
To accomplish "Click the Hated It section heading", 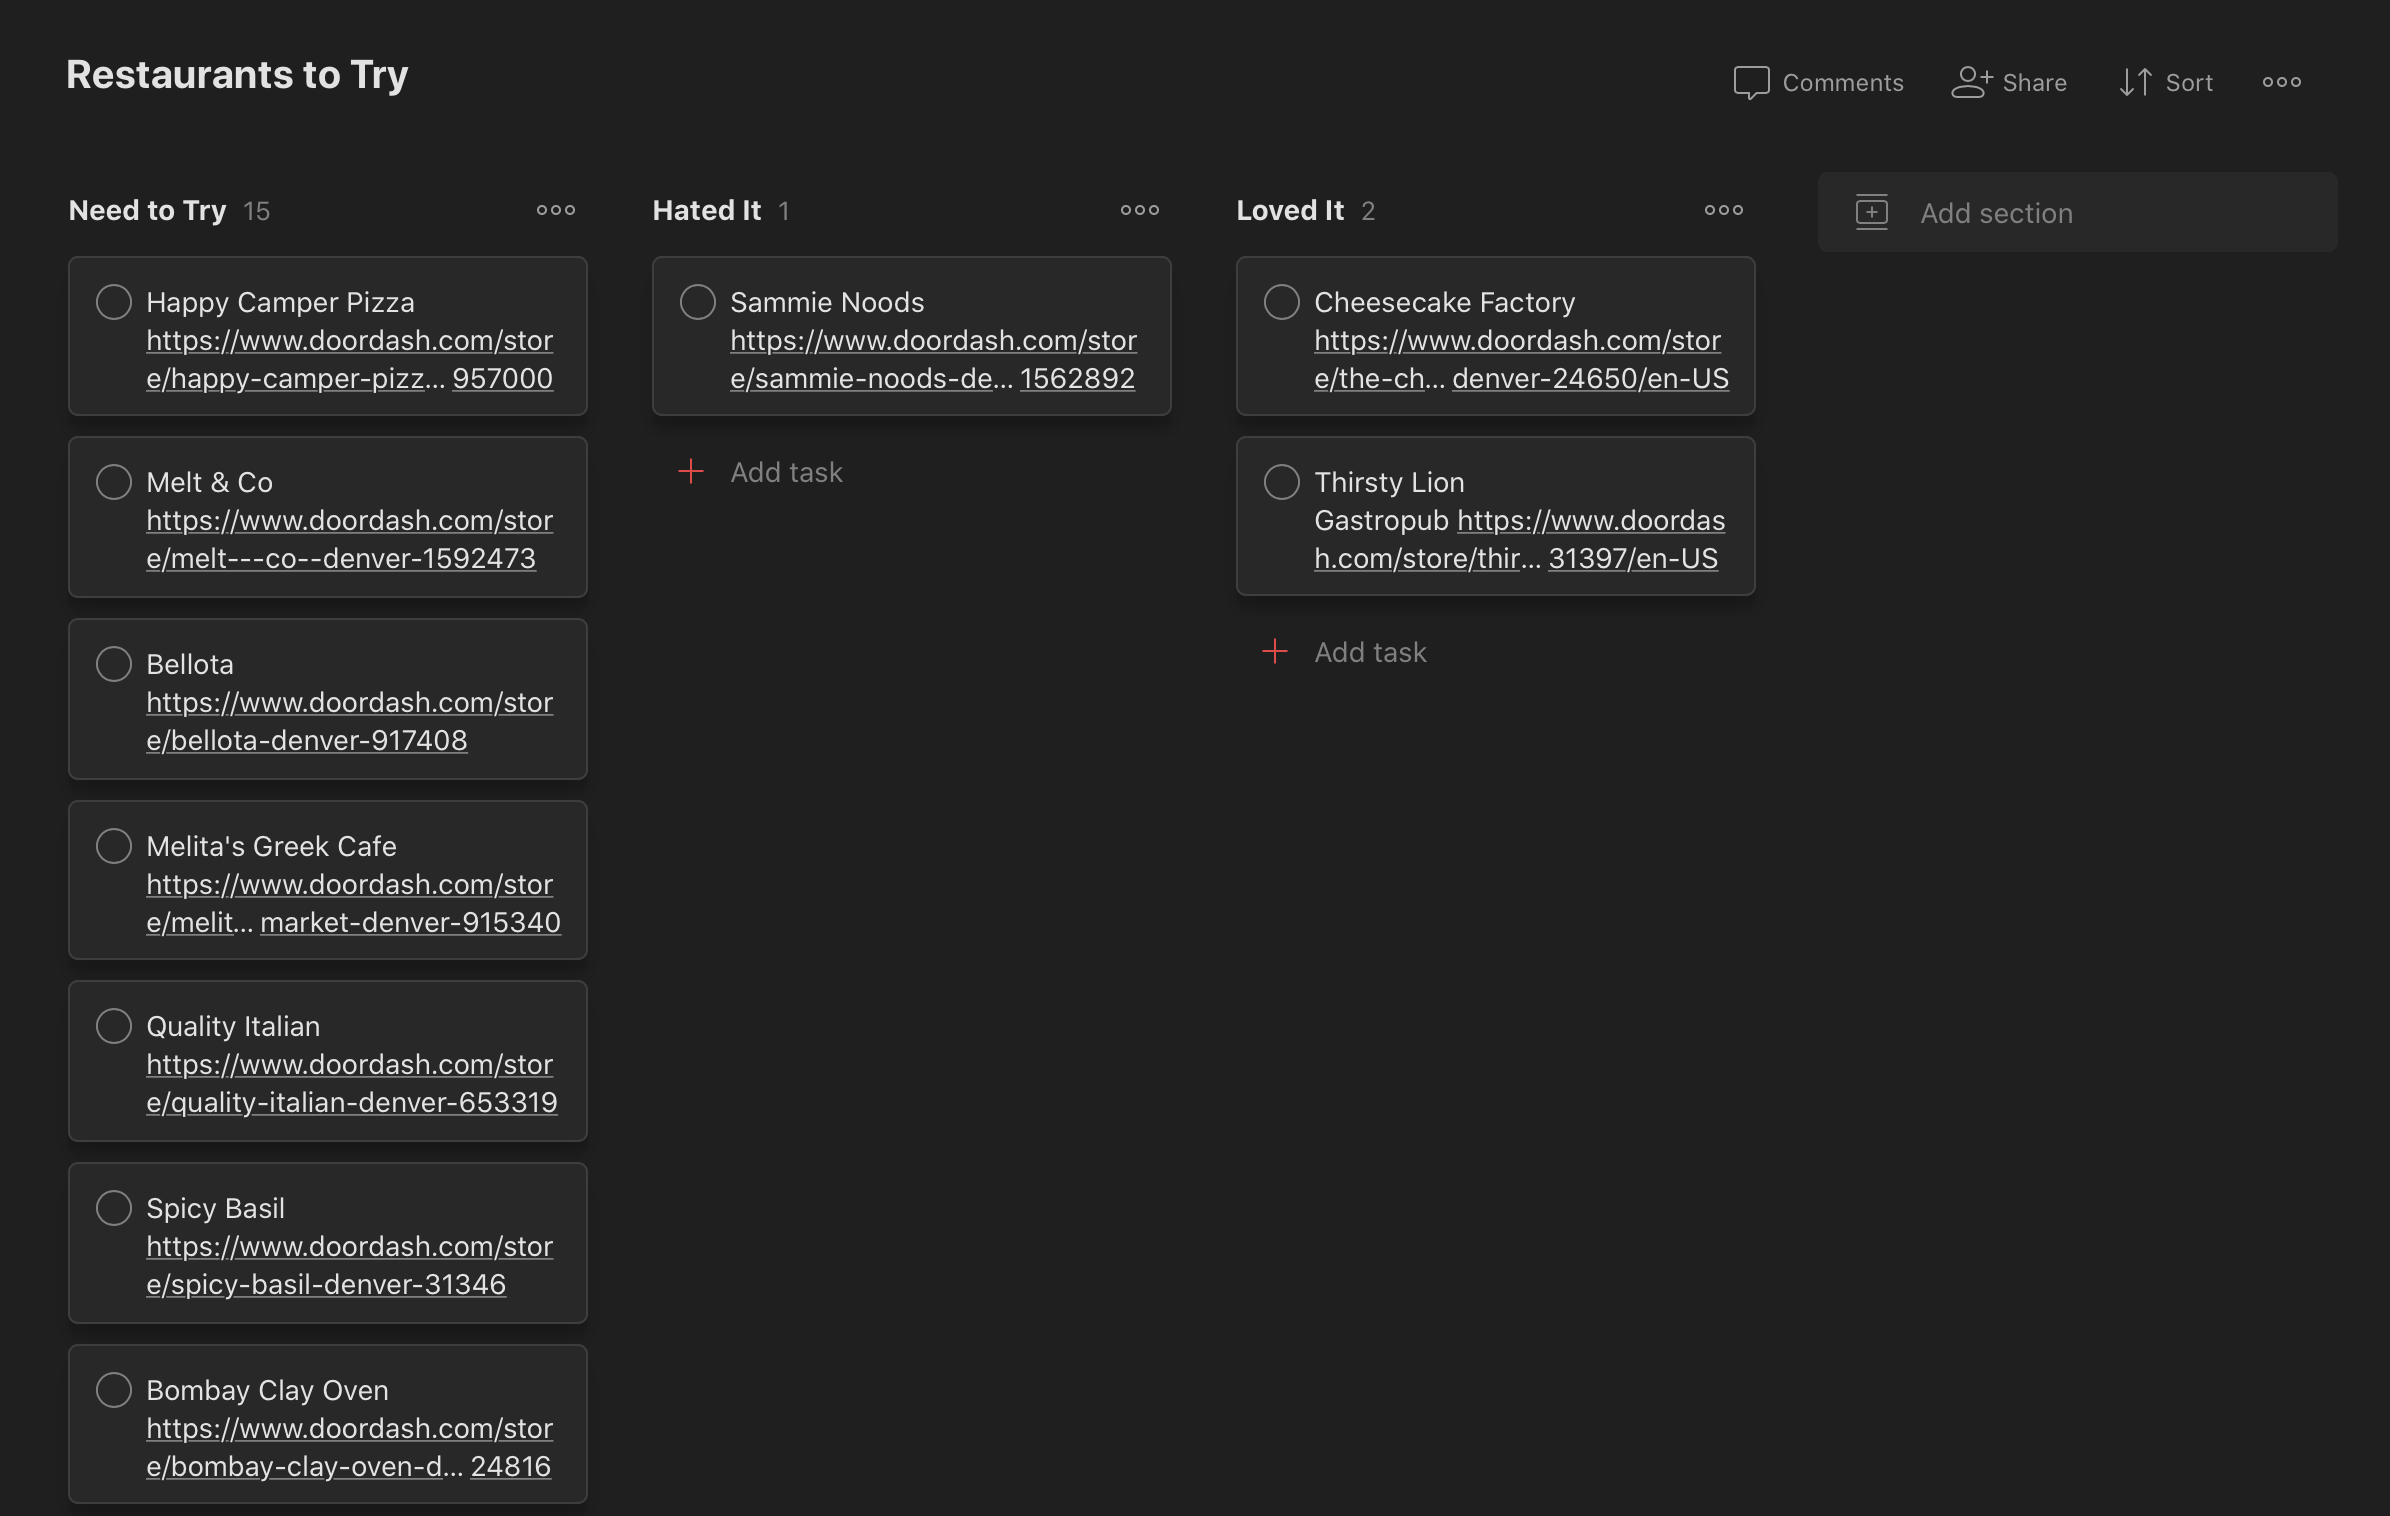I will [x=706, y=210].
